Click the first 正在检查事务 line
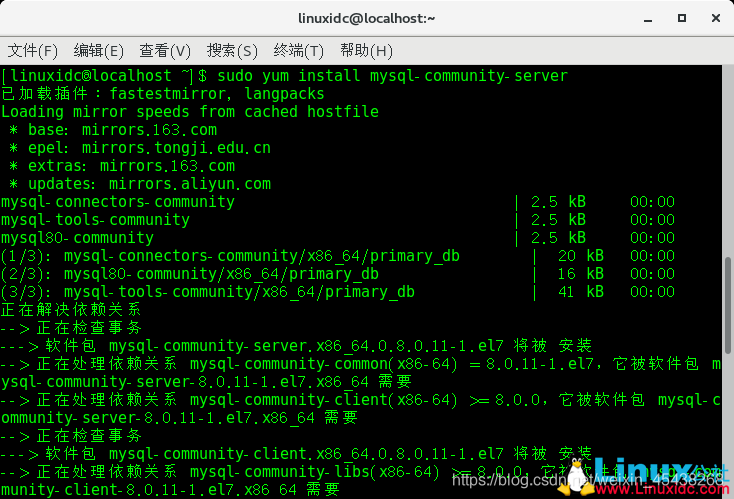Image resolution: width=734 pixels, height=499 pixels. pyautogui.click(x=71, y=328)
